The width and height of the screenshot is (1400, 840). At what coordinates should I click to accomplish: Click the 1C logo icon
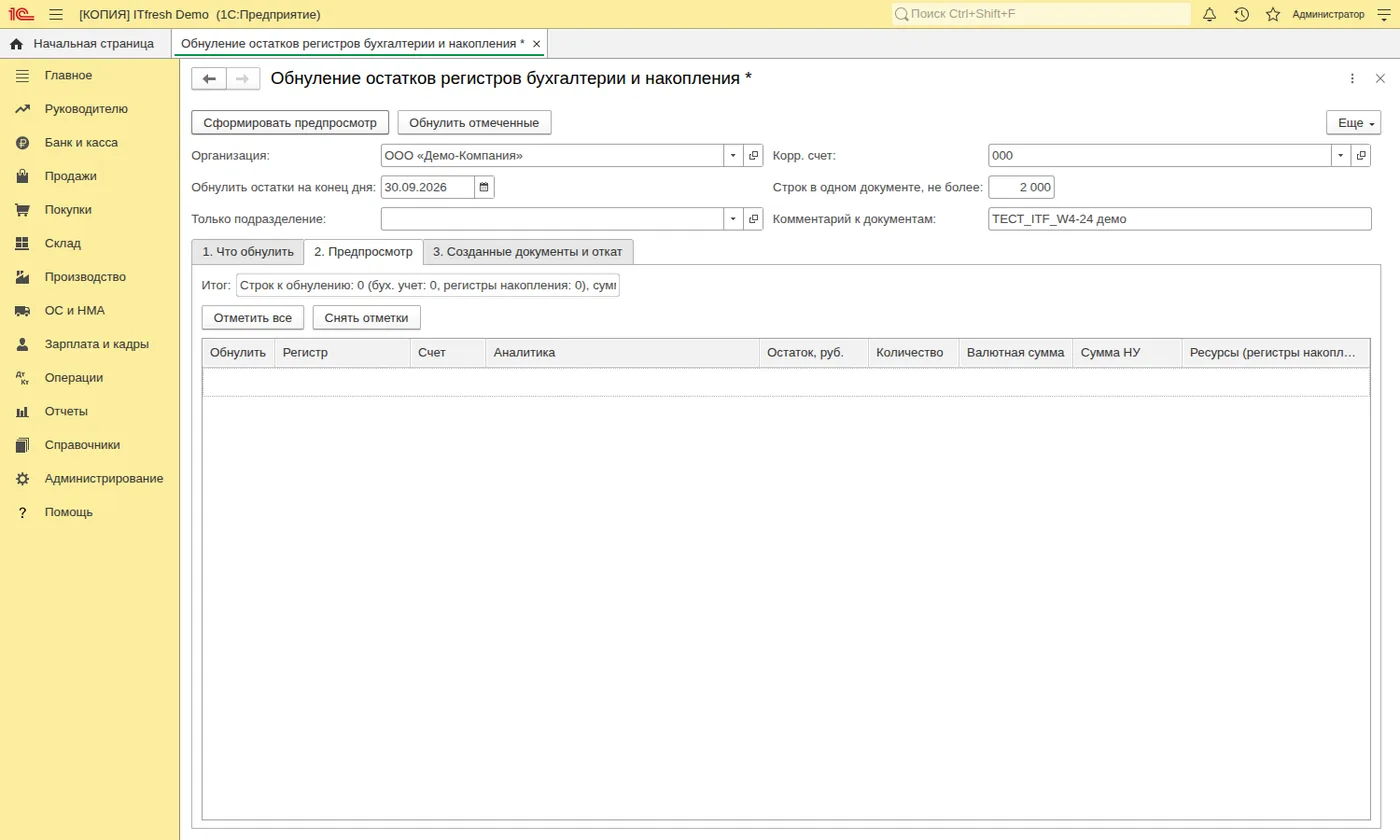tap(21, 14)
